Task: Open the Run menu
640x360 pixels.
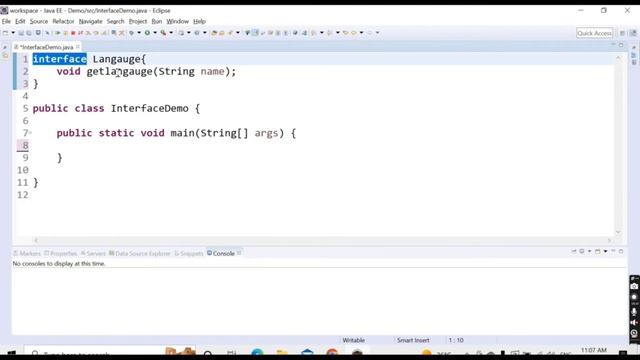Action: coord(157,21)
